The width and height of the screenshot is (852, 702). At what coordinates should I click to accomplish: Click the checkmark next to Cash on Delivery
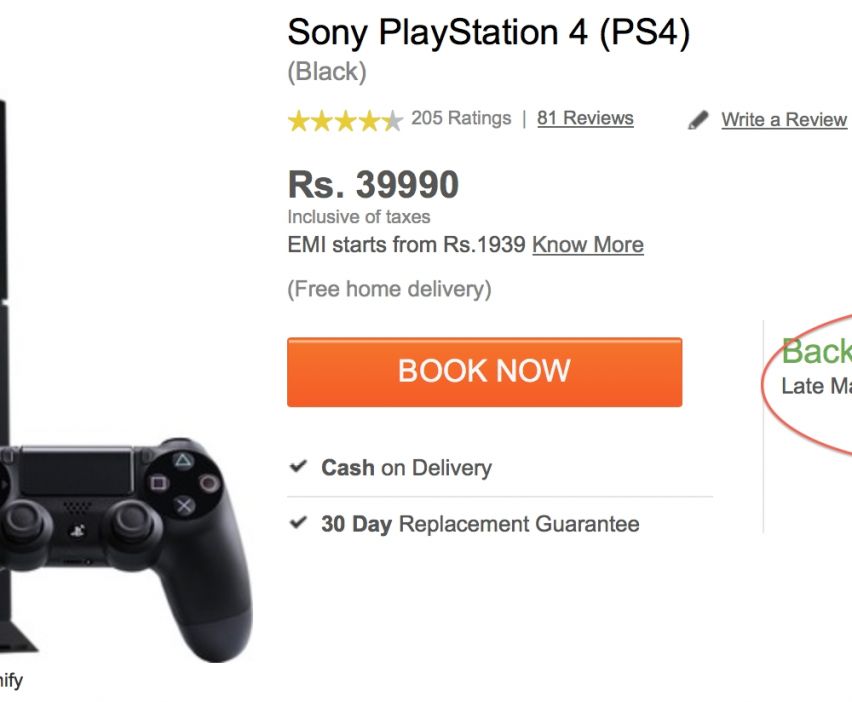(x=298, y=466)
